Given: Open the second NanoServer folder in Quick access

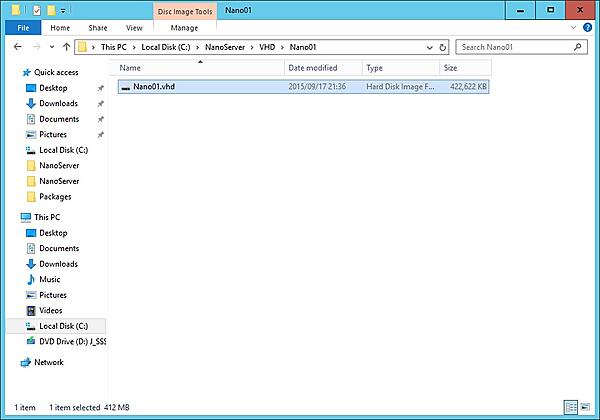Looking at the screenshot, I should point(59,181).
